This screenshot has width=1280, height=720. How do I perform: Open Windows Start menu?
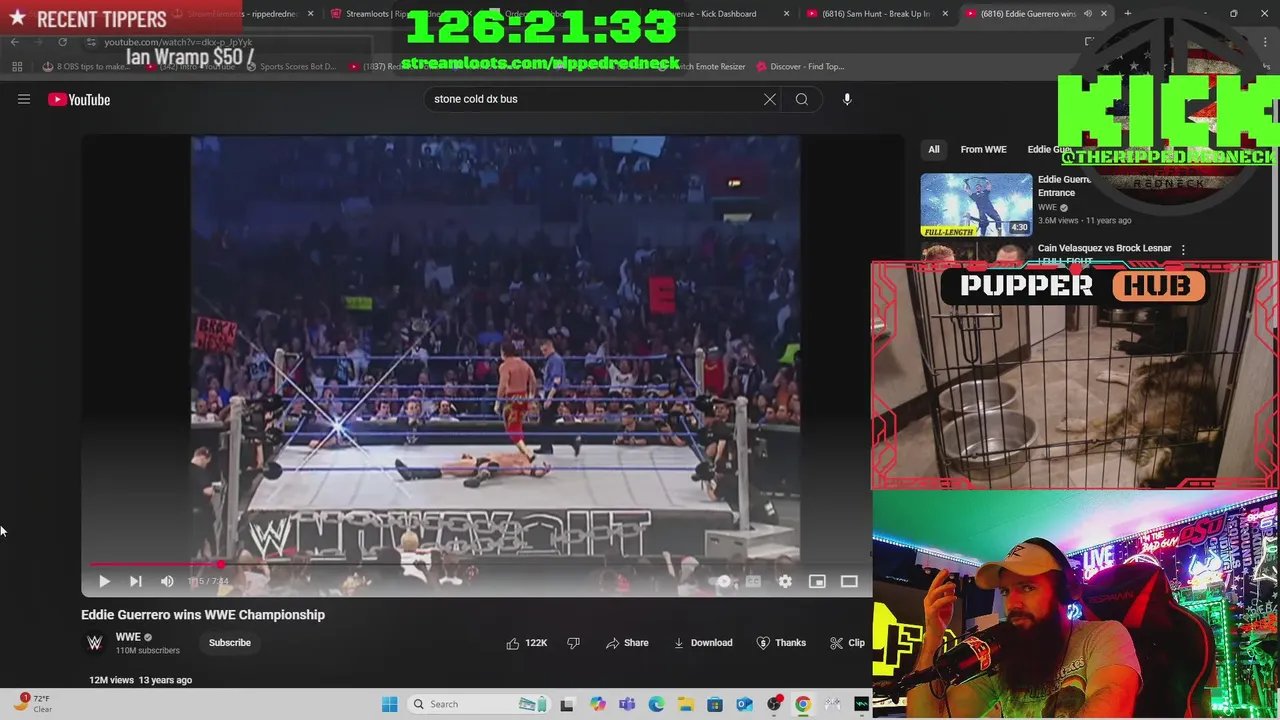[x=389, y=704]
